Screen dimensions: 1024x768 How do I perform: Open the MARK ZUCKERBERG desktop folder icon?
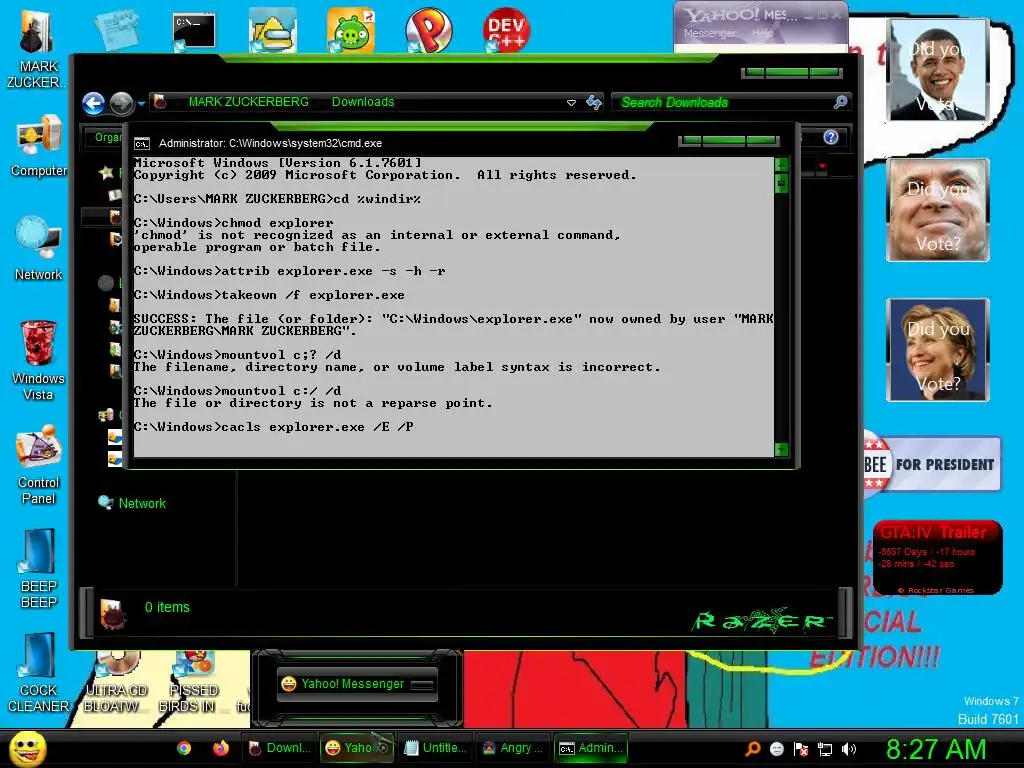click(38, 49)
